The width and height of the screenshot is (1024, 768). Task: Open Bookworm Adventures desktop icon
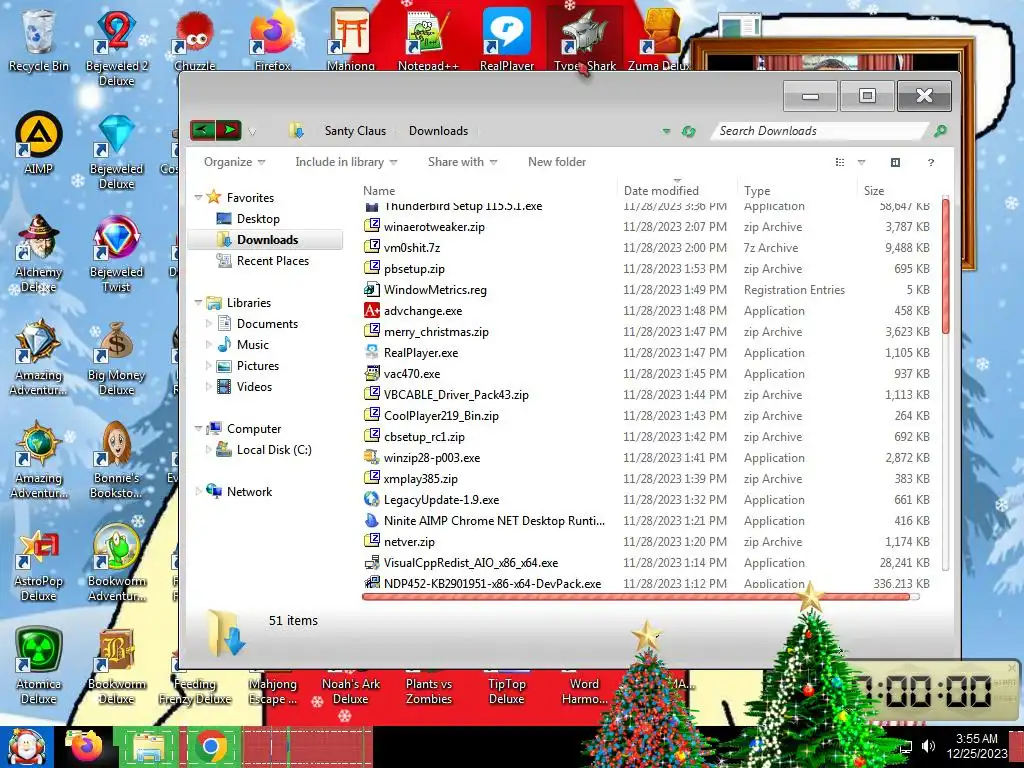pyautogui.click(x=116, y=563)
